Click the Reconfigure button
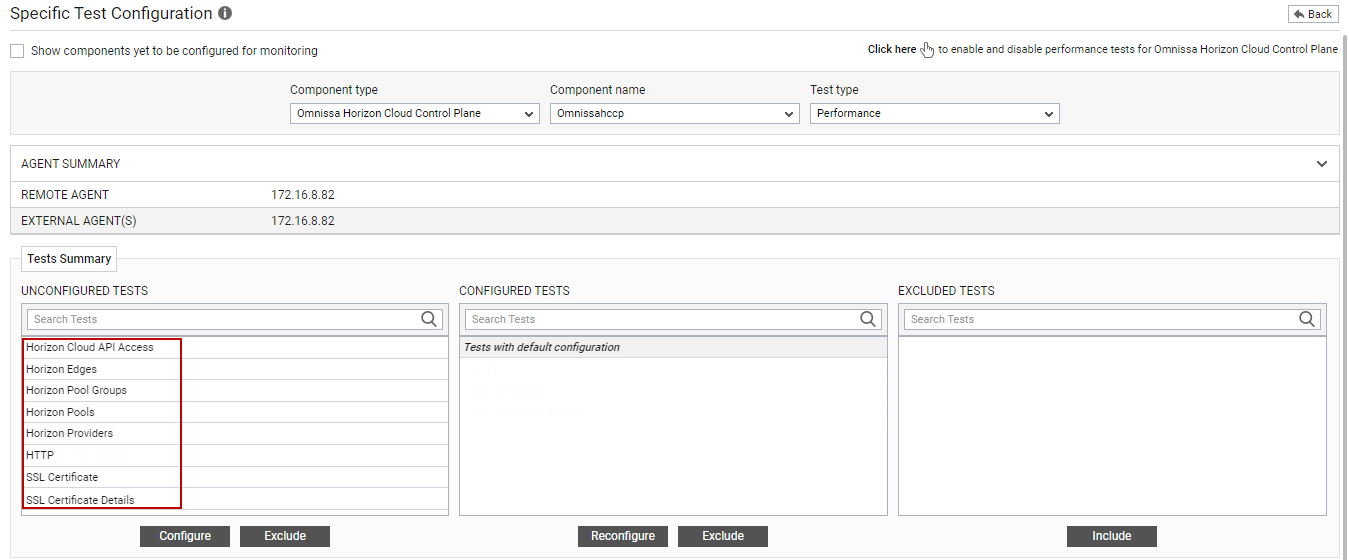 [623, 536]
